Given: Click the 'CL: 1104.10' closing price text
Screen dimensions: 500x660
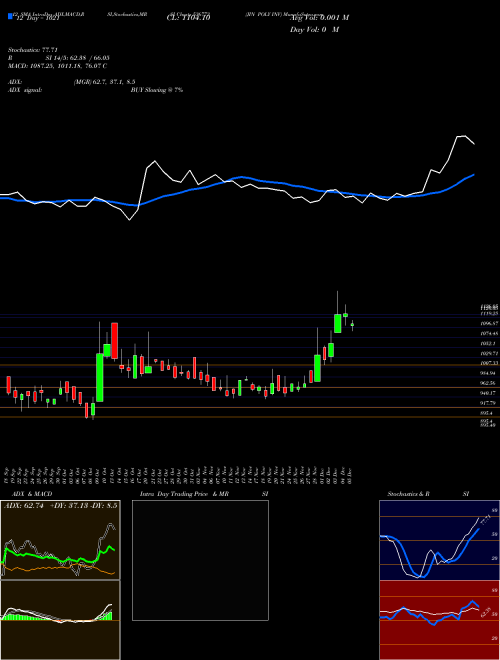Looking at the screenshot, I should click(189, 17).
